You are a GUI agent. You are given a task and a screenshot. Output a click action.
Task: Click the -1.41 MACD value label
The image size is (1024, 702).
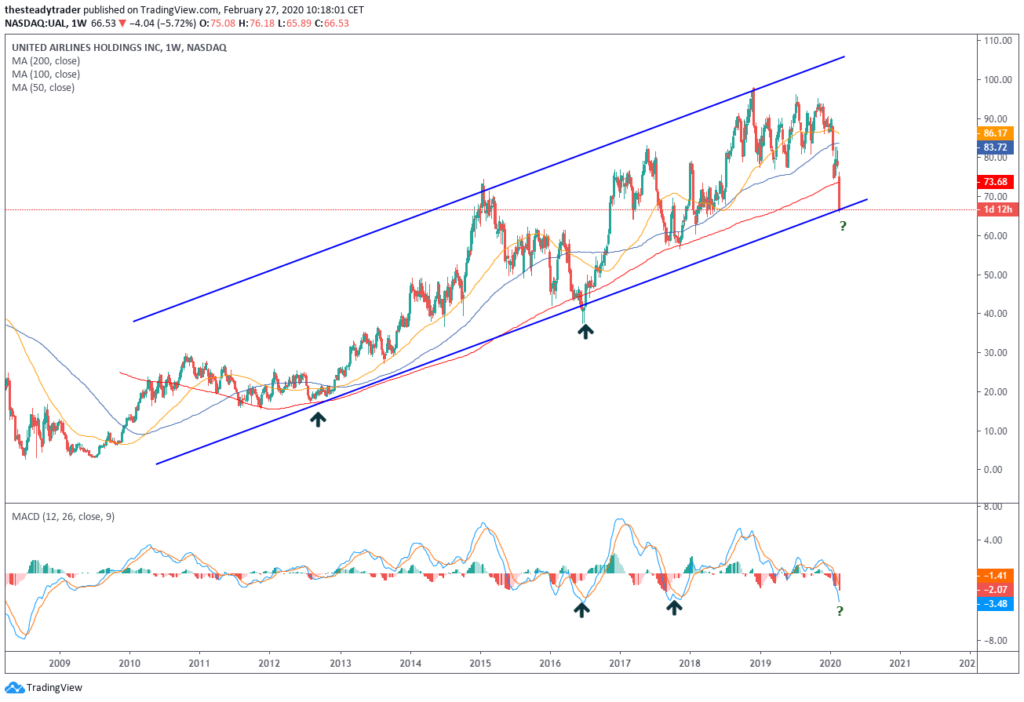click(995, 575)
